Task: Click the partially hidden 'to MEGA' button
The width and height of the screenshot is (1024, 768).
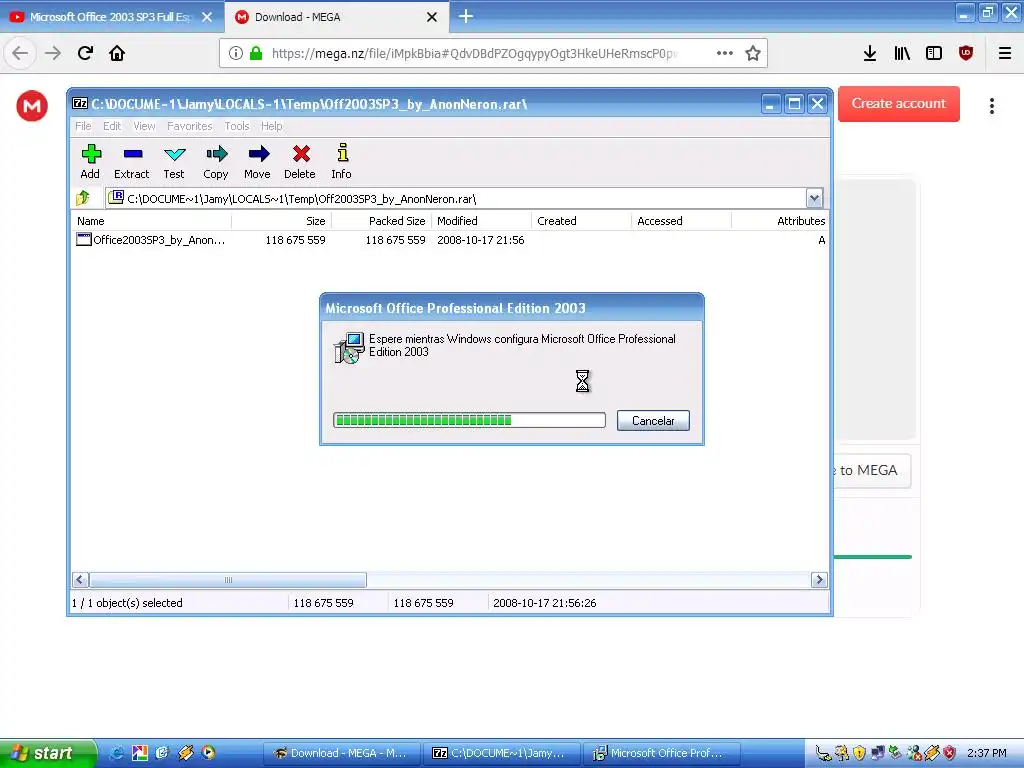Action: [871, 471]
